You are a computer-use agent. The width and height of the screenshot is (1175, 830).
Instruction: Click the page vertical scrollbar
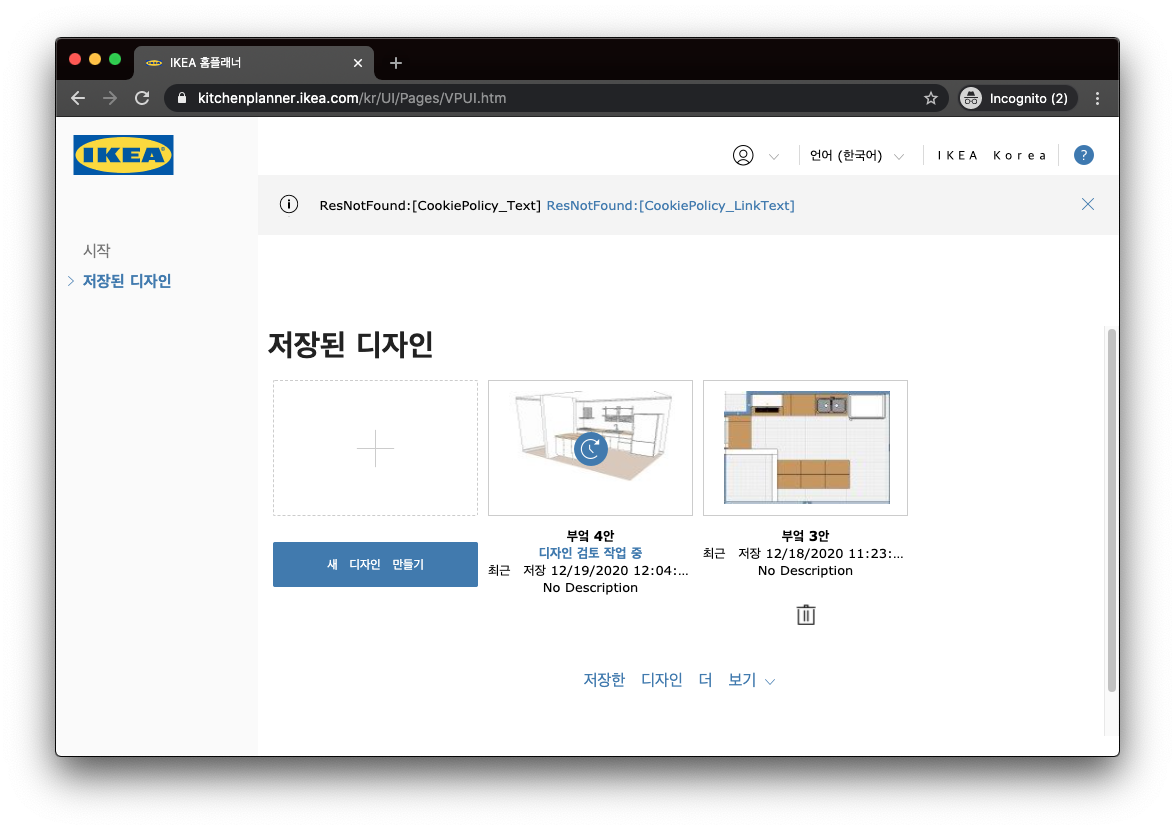click(1112, 509)
